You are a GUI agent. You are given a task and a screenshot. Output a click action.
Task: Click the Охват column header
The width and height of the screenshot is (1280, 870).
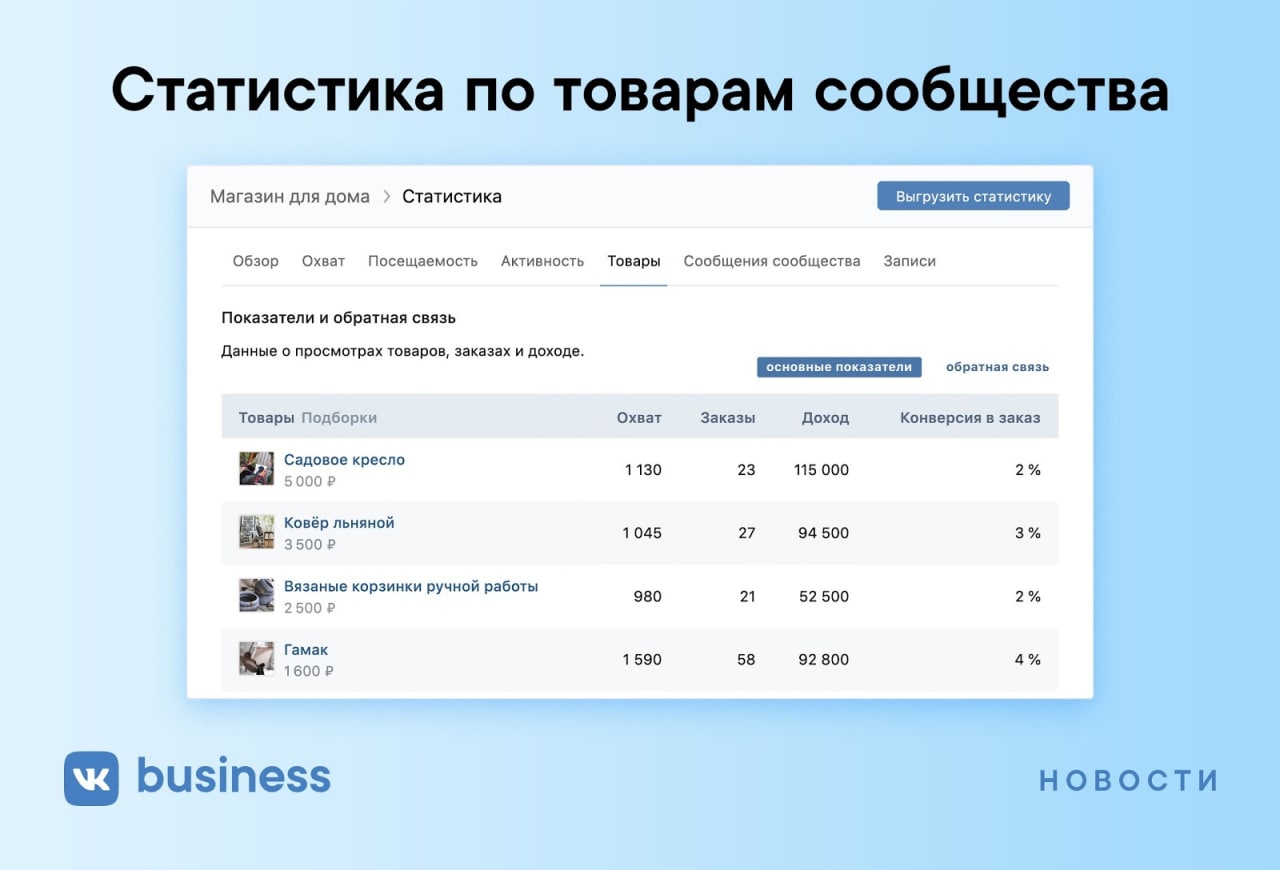click(639, 418)
